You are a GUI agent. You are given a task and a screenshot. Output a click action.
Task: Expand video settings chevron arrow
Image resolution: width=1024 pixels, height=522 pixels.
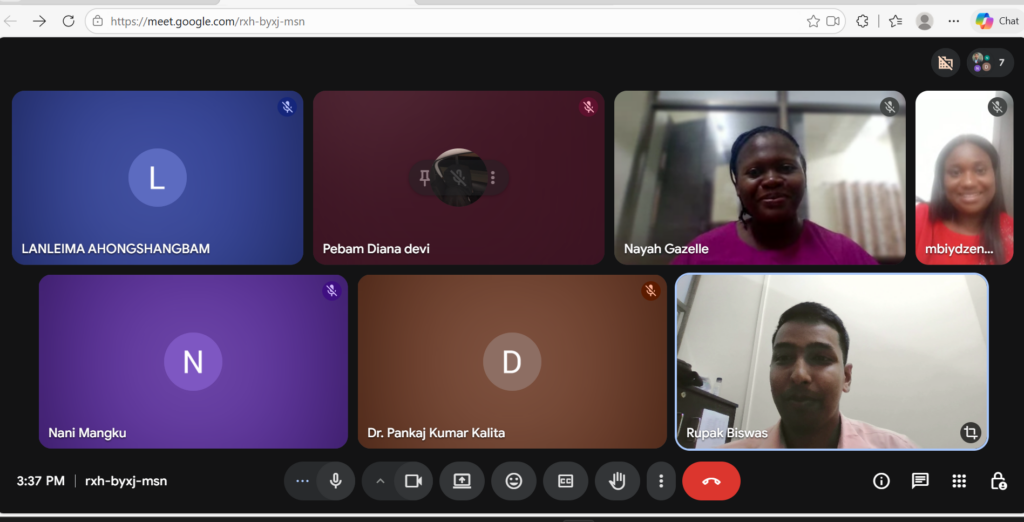pyautogui.click(x=380, y=481)
